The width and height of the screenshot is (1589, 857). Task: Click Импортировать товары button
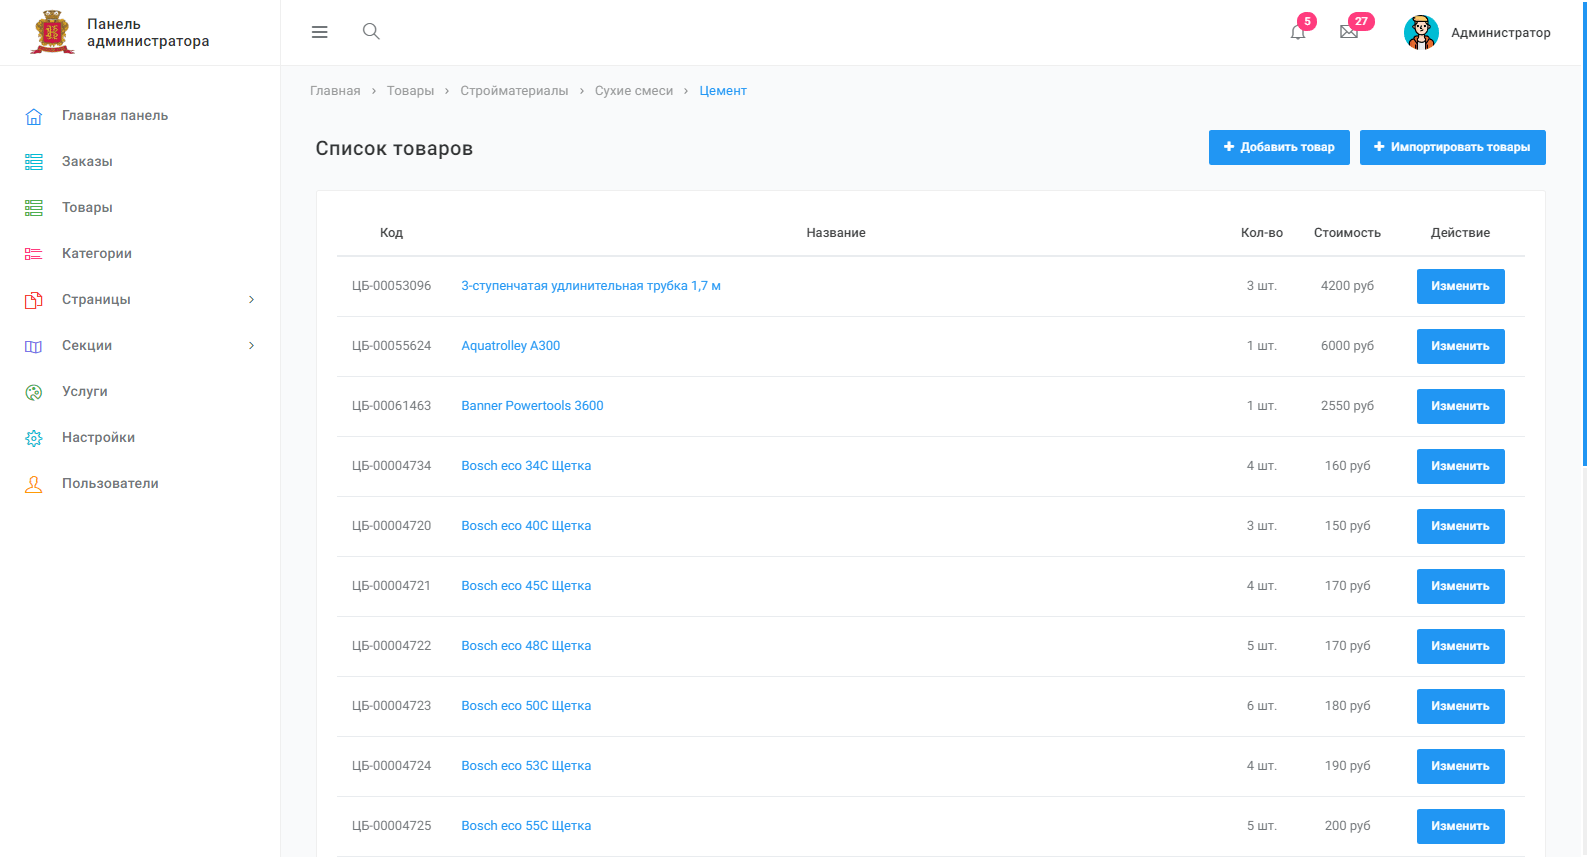[1452, 147]
